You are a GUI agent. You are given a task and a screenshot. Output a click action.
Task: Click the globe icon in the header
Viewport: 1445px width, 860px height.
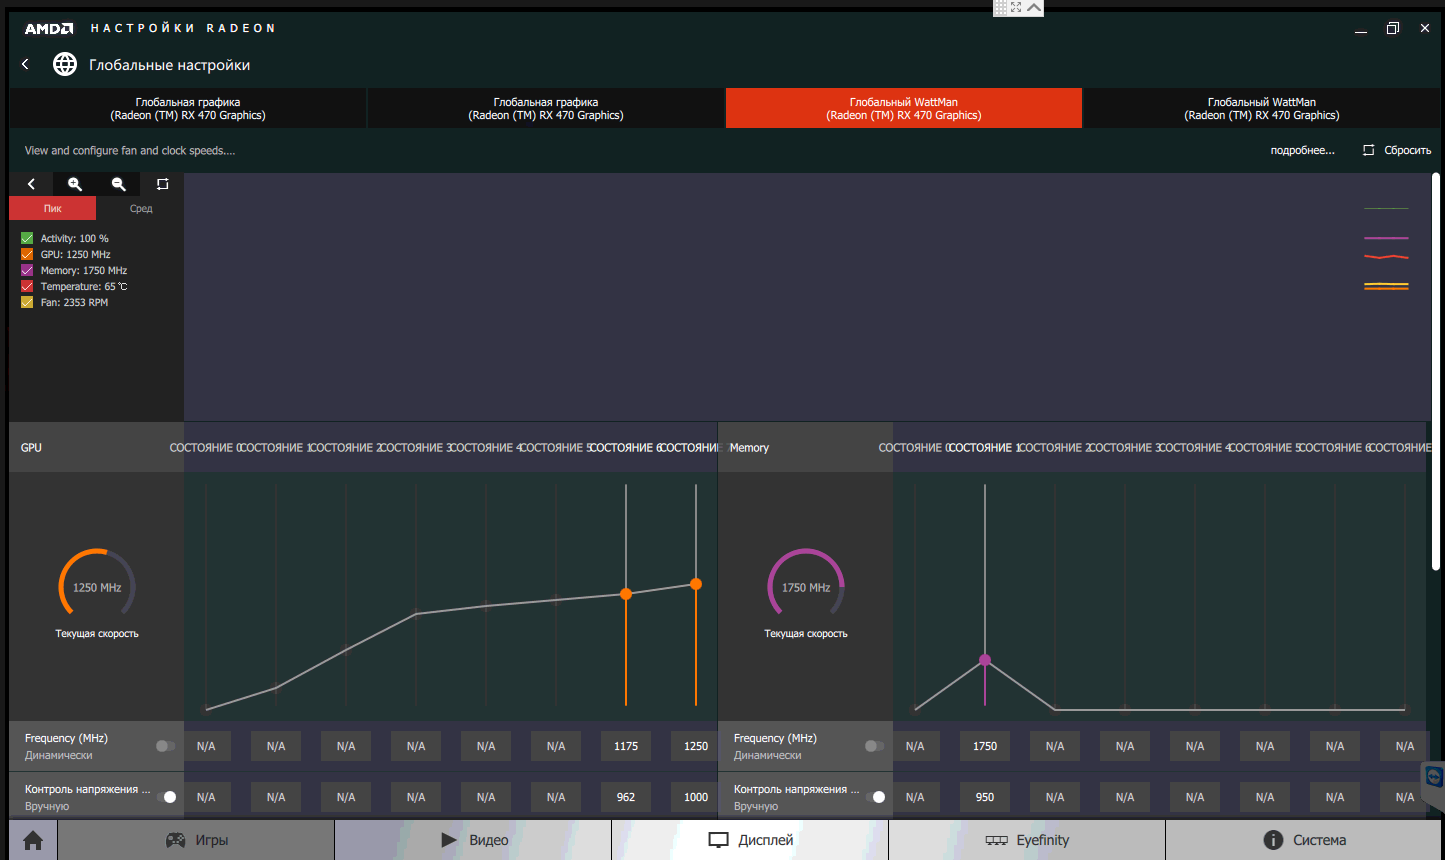click(x=65, y=64)
